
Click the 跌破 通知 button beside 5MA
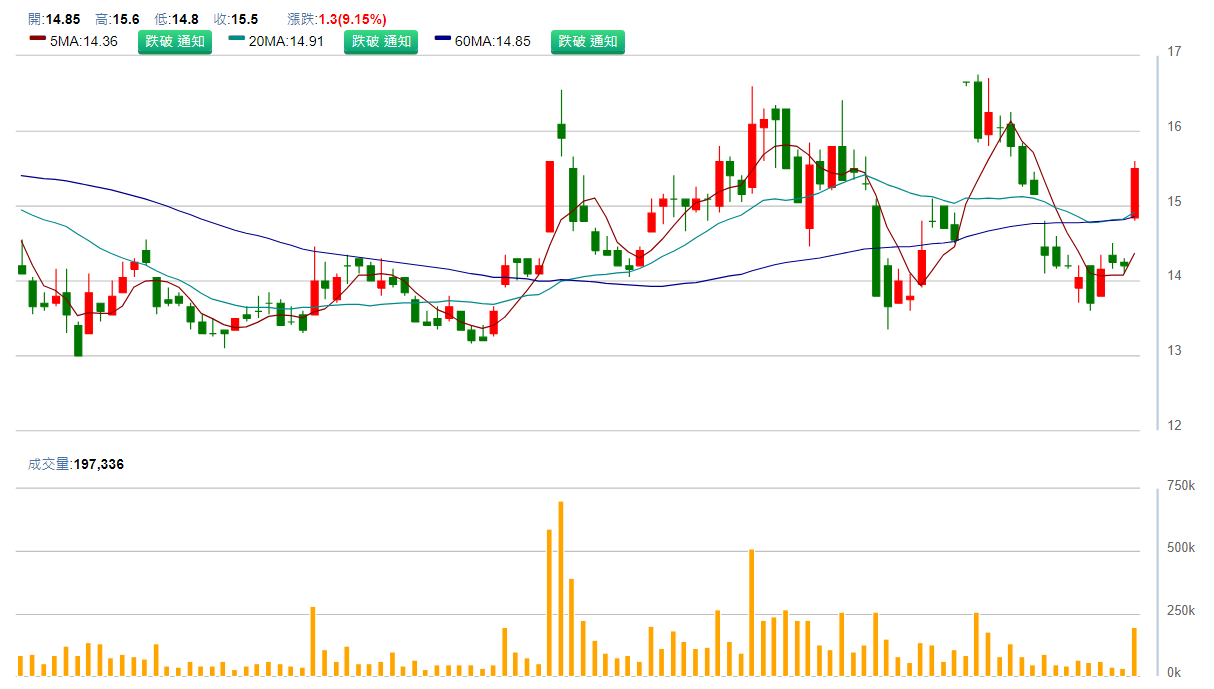click(x=175, y=41)
